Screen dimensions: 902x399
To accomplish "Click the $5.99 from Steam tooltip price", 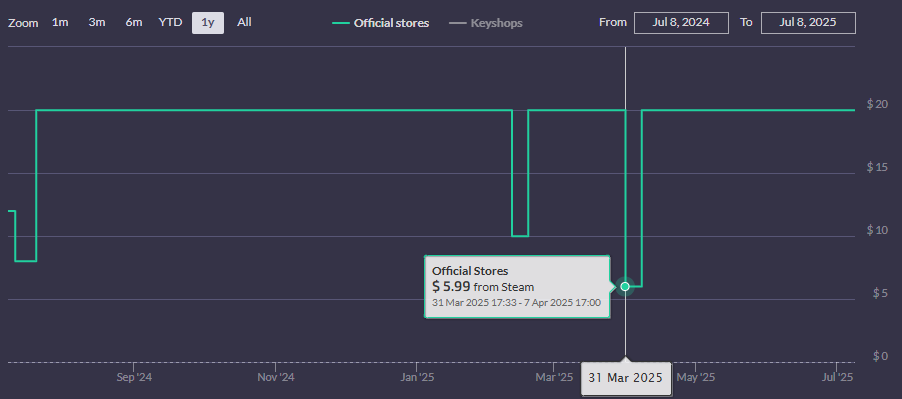I will tap(483, 286).
